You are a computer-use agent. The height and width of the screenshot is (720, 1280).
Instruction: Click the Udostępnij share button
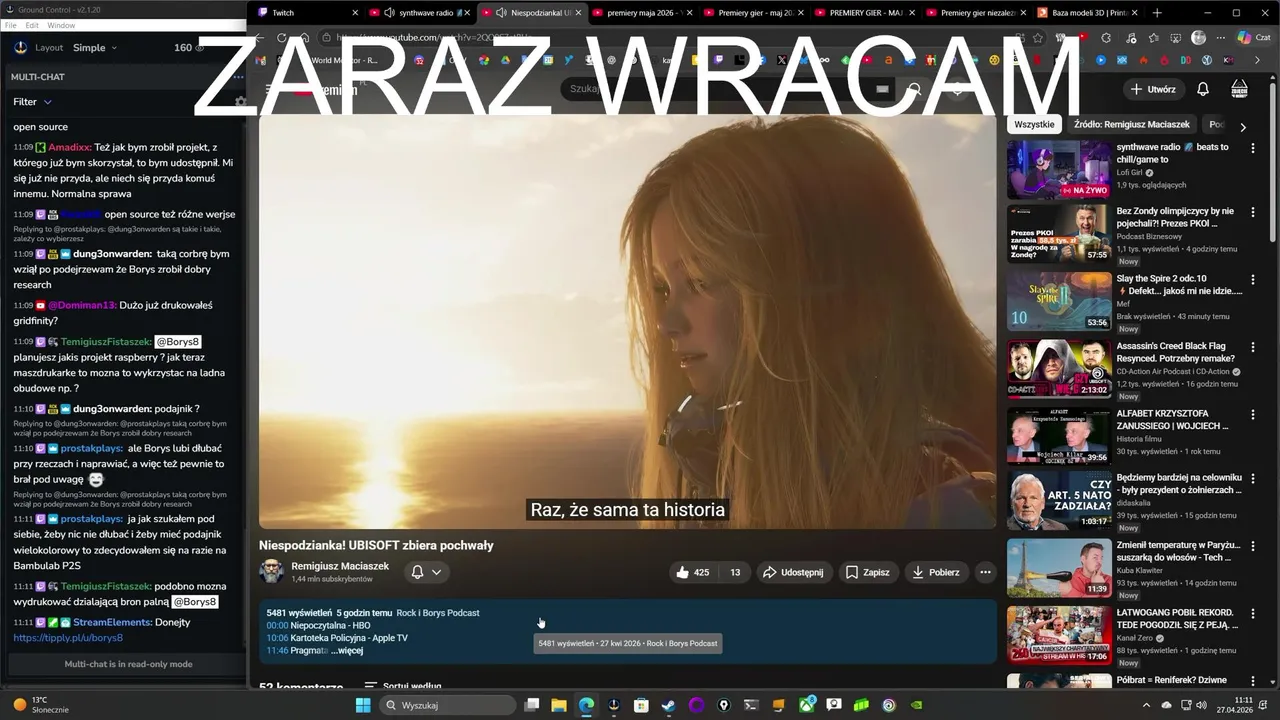point(793,572)
